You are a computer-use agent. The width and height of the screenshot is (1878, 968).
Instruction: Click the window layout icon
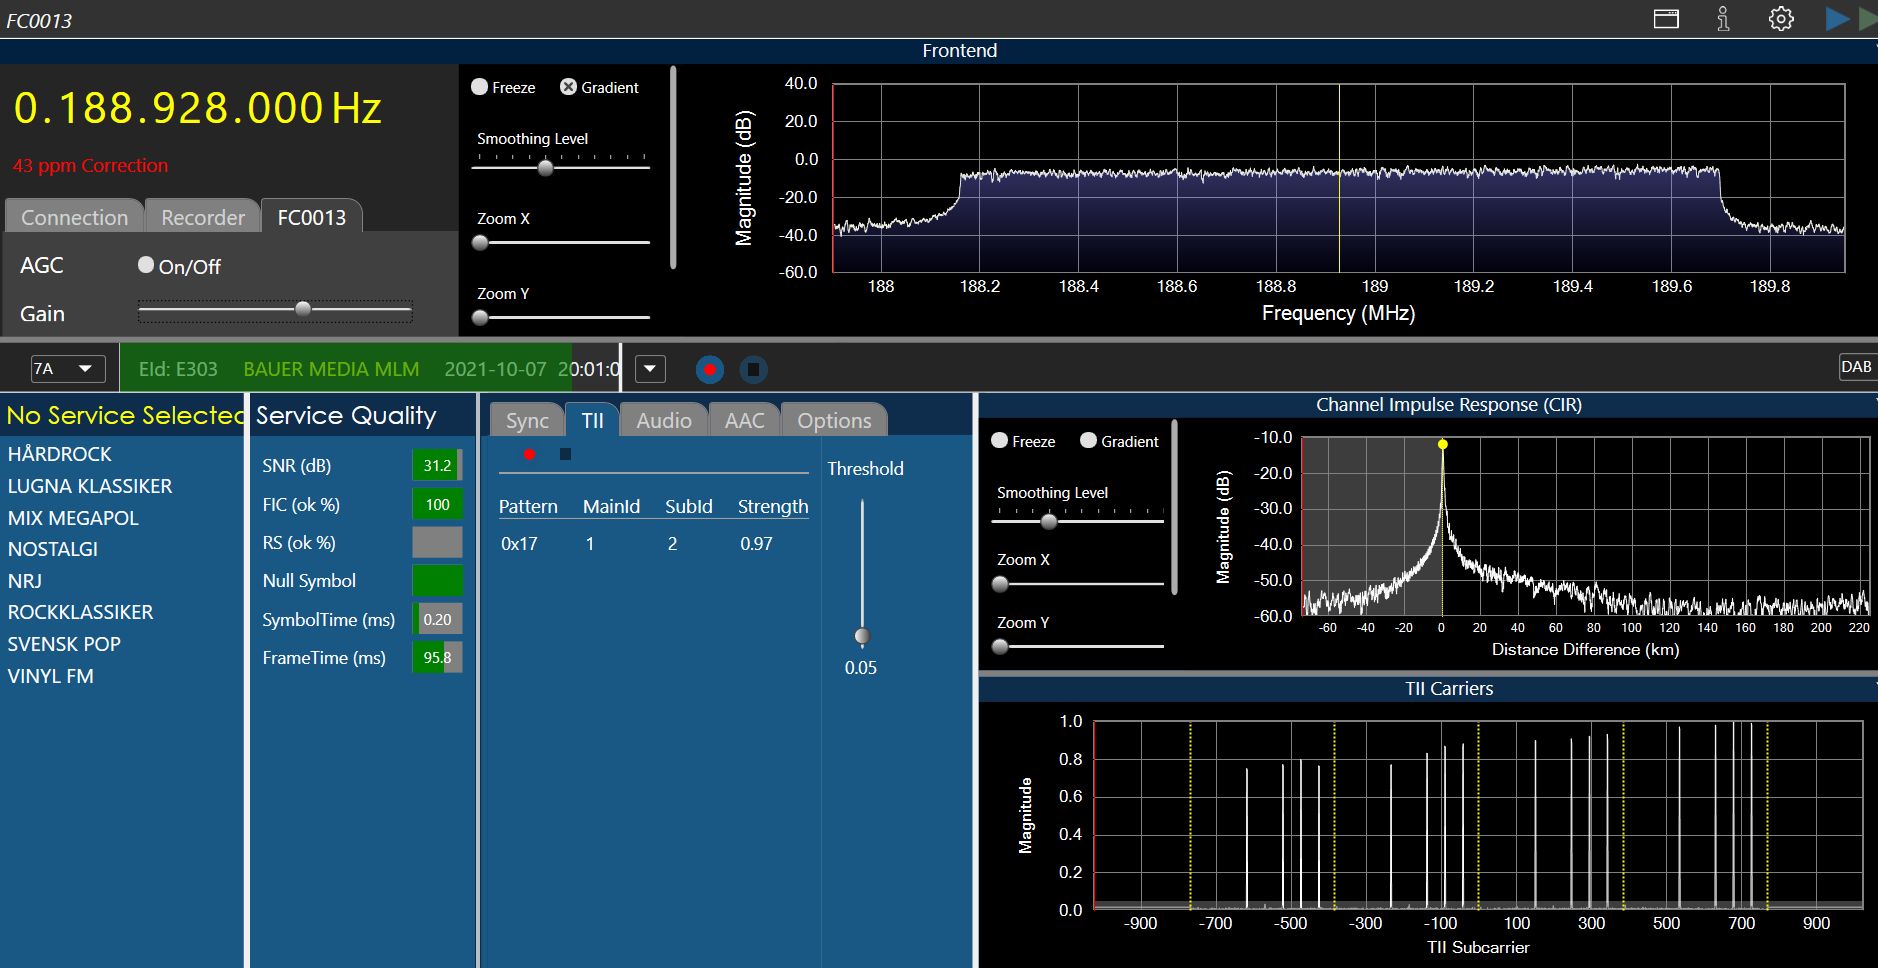1666,19
